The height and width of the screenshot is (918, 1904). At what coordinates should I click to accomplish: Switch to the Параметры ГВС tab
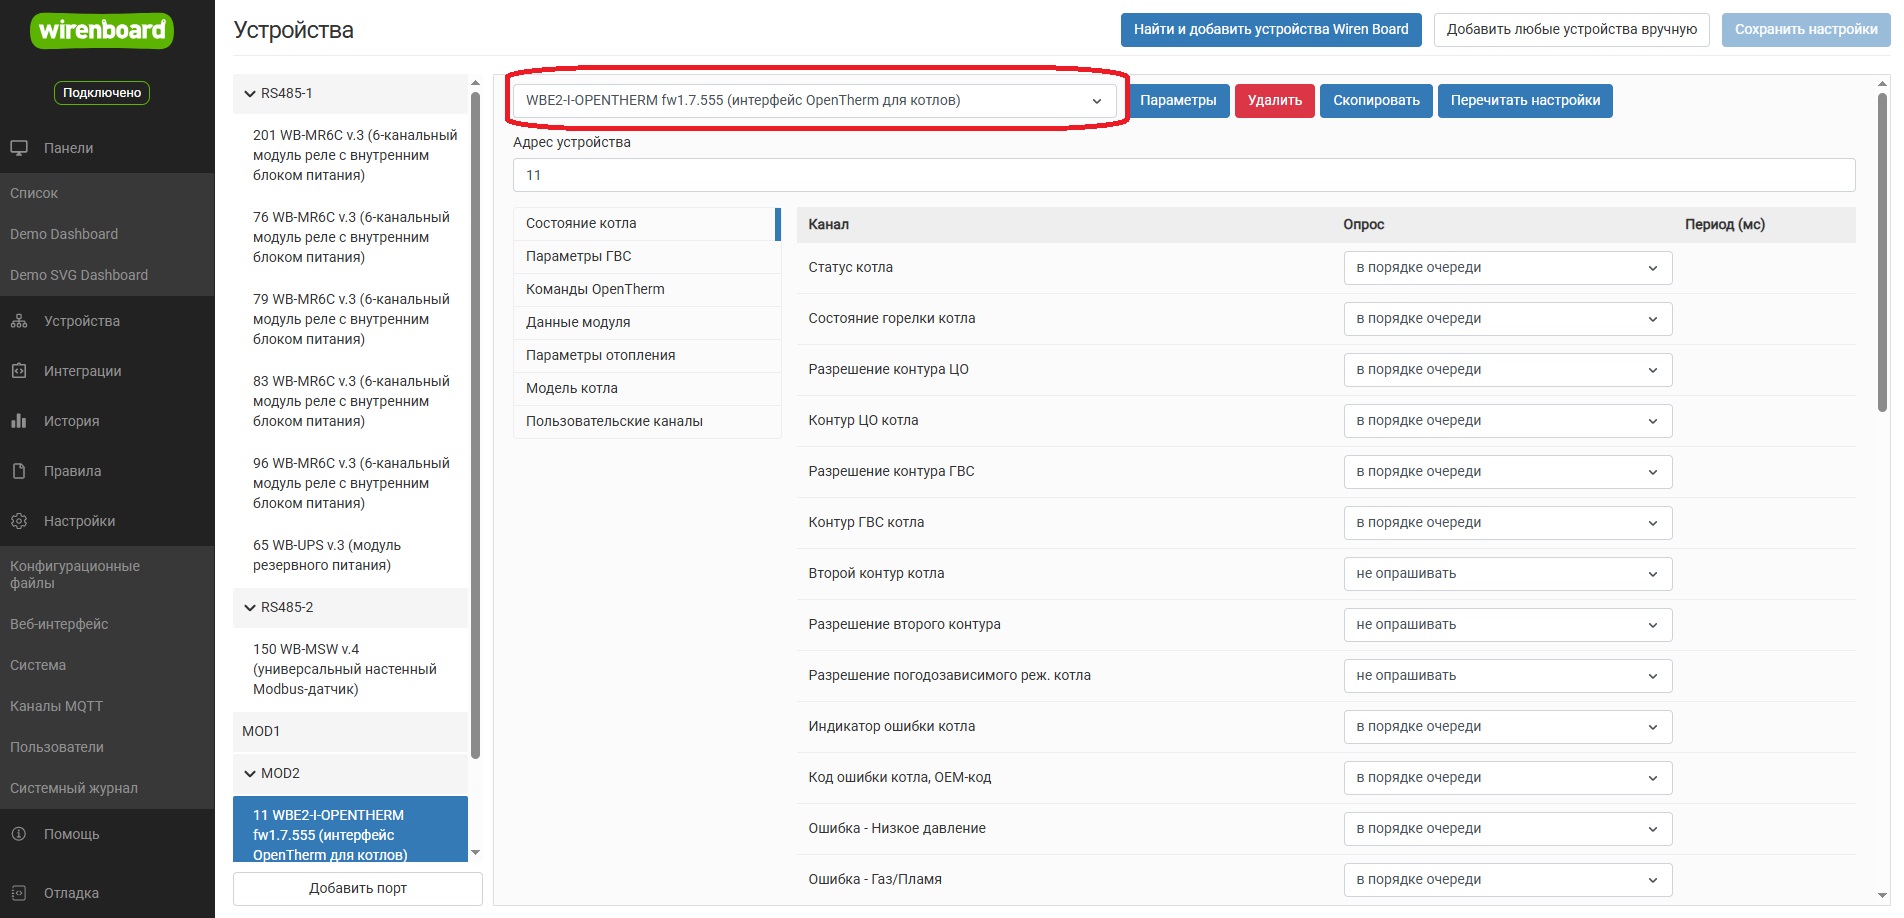[x=646, y=257]
